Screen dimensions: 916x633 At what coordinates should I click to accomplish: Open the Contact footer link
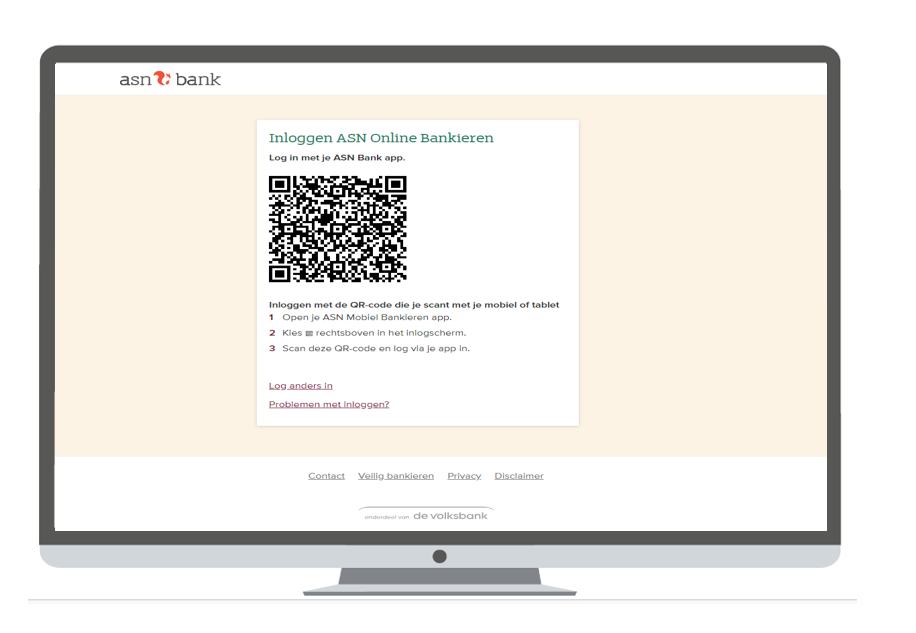327,476
